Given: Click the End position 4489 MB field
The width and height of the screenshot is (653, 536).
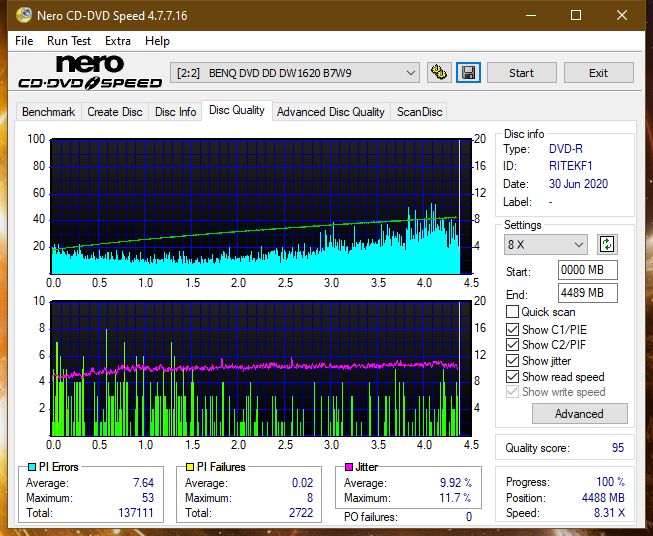Looking at the screenshot, I should 587,293.
